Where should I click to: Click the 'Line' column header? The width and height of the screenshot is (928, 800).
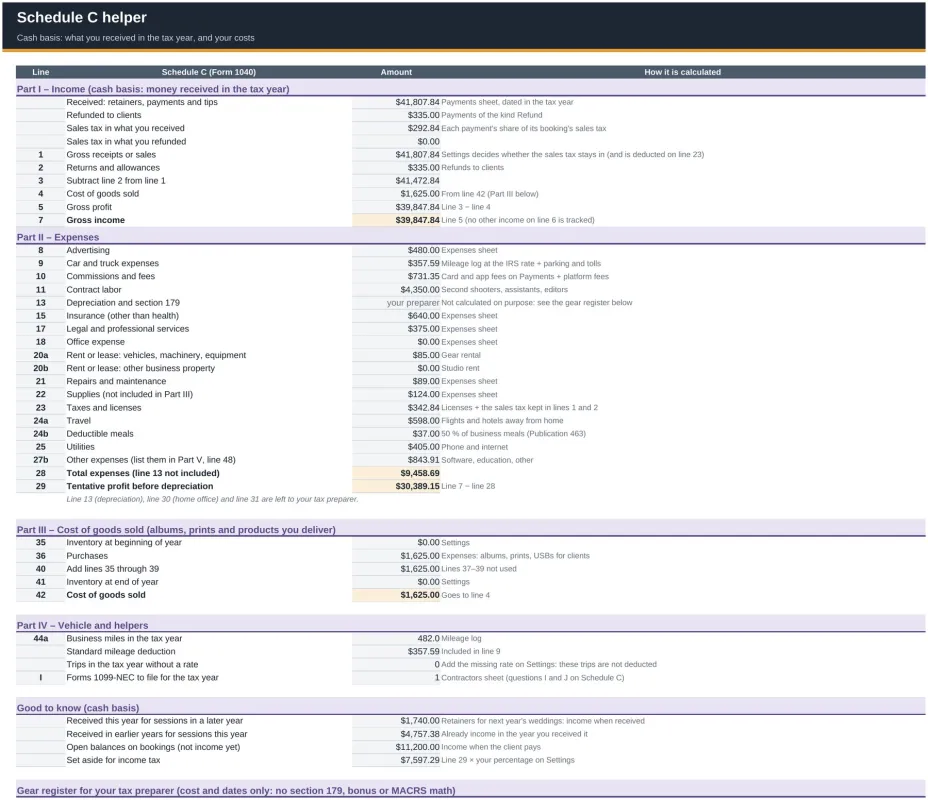click(x=40, y=72)
